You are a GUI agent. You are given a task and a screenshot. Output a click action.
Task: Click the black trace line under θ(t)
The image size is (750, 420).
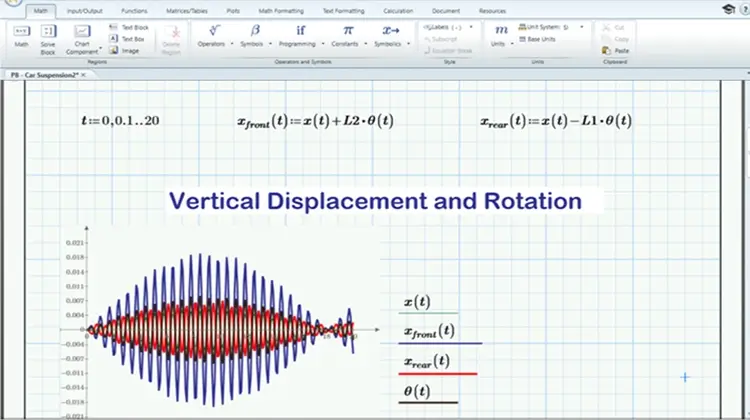(x=428, y=402)
